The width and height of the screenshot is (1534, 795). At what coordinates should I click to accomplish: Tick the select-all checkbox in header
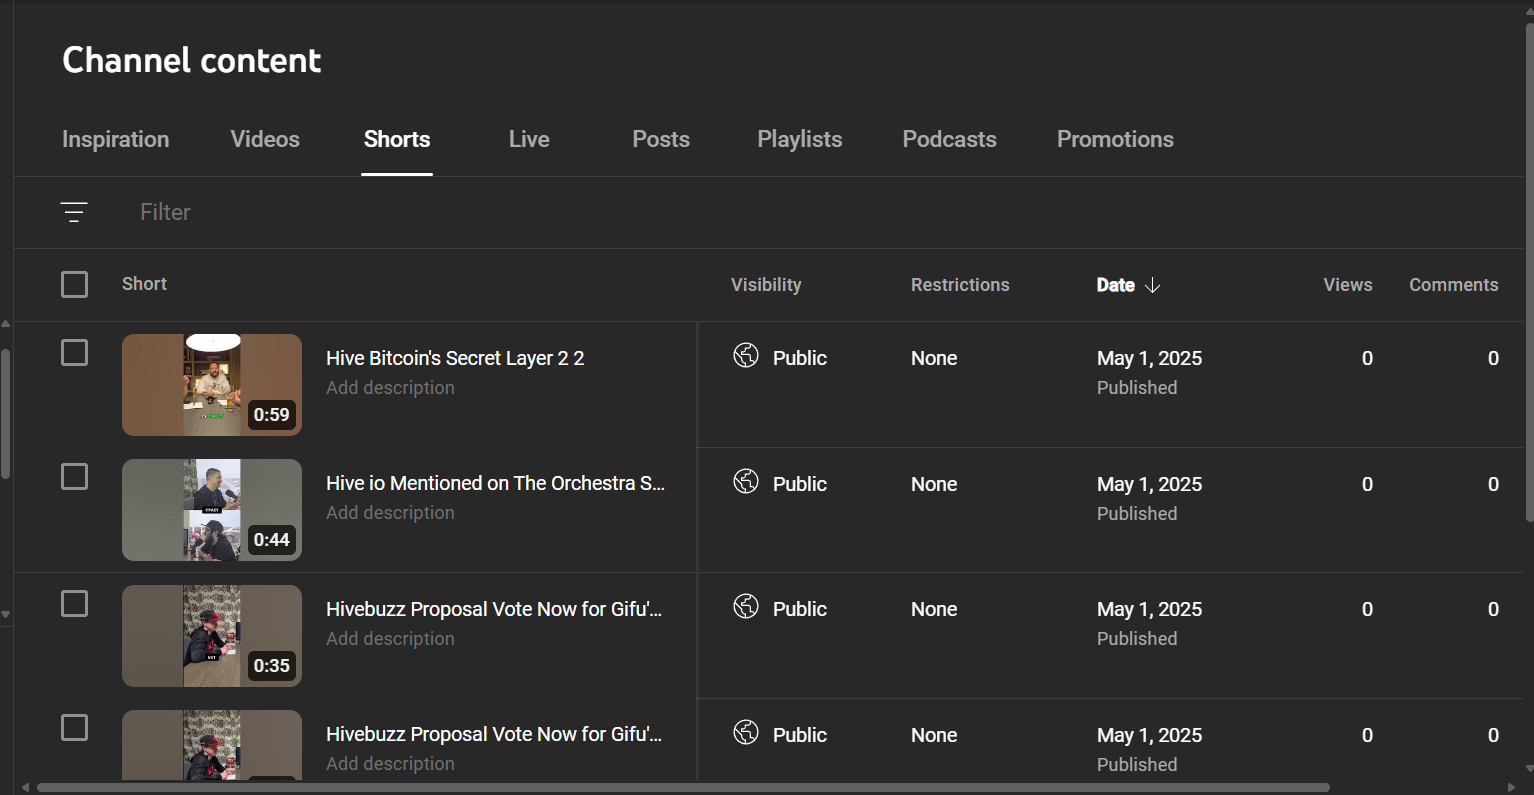[74, 285]
